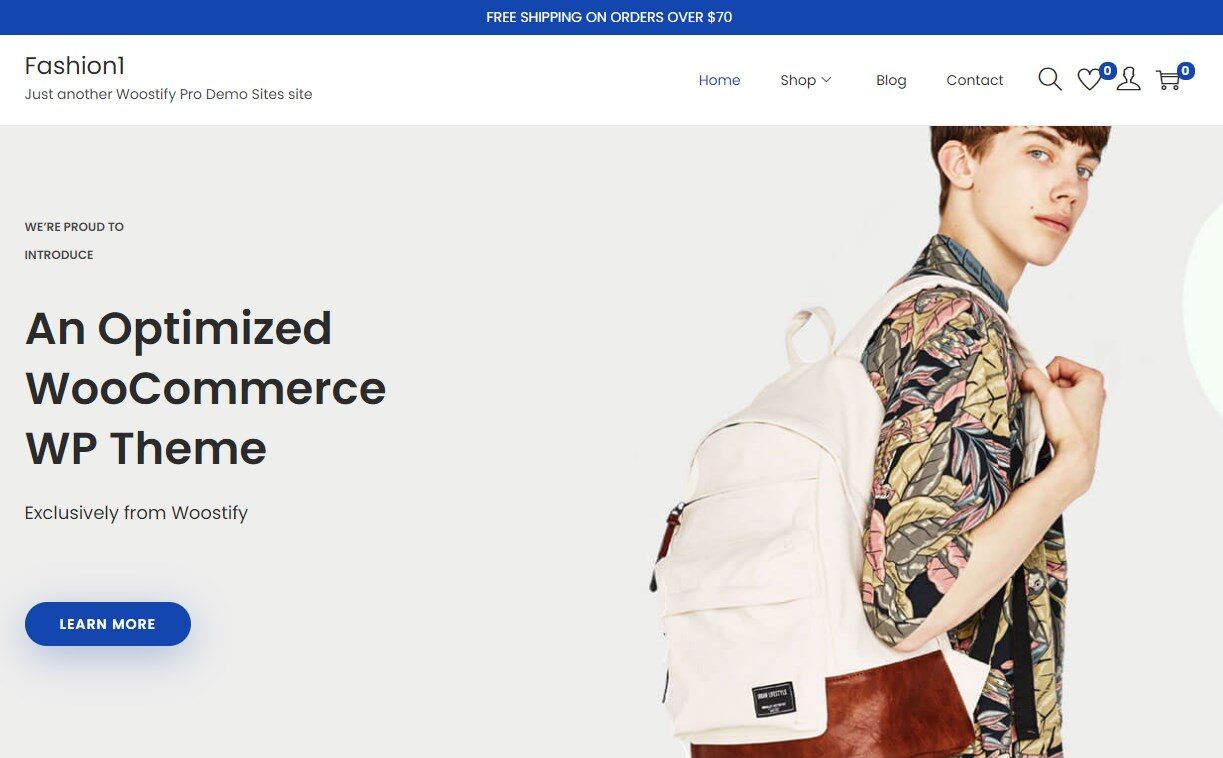This screenshot has height=758, width=1223.
Task: Open the Shop menu item
Action: [798, 80]
